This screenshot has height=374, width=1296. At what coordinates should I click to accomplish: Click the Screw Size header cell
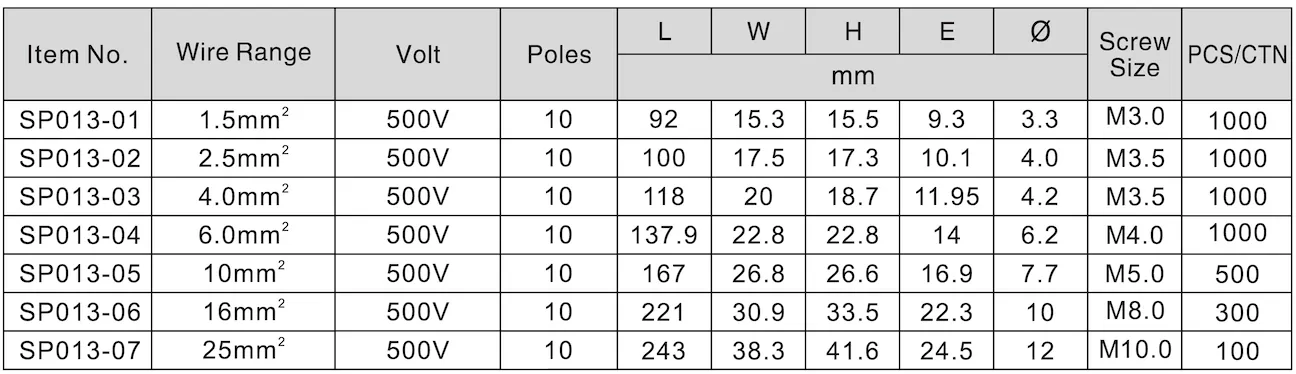1134,56
